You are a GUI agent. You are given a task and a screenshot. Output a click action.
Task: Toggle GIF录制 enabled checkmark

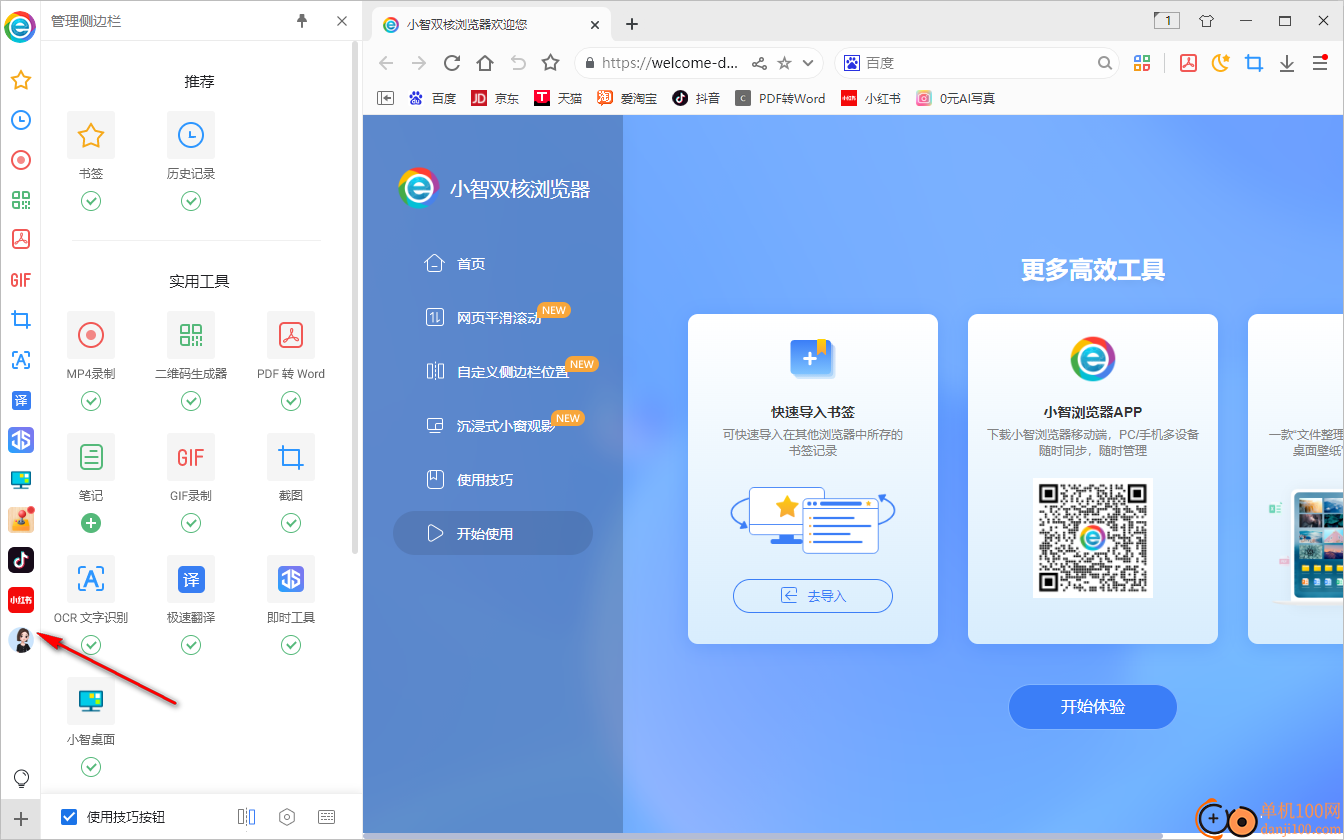(191, 523)
